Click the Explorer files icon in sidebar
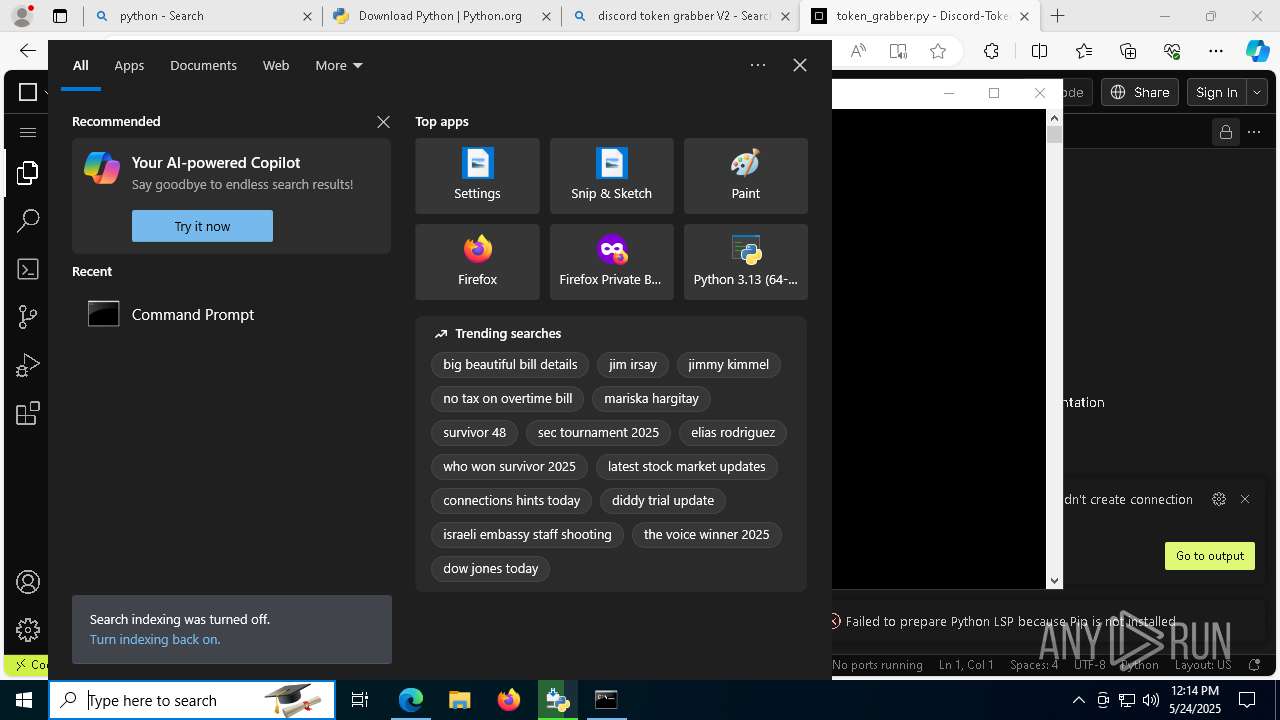This screenshot has height=720, width=1280. [28, 173]
